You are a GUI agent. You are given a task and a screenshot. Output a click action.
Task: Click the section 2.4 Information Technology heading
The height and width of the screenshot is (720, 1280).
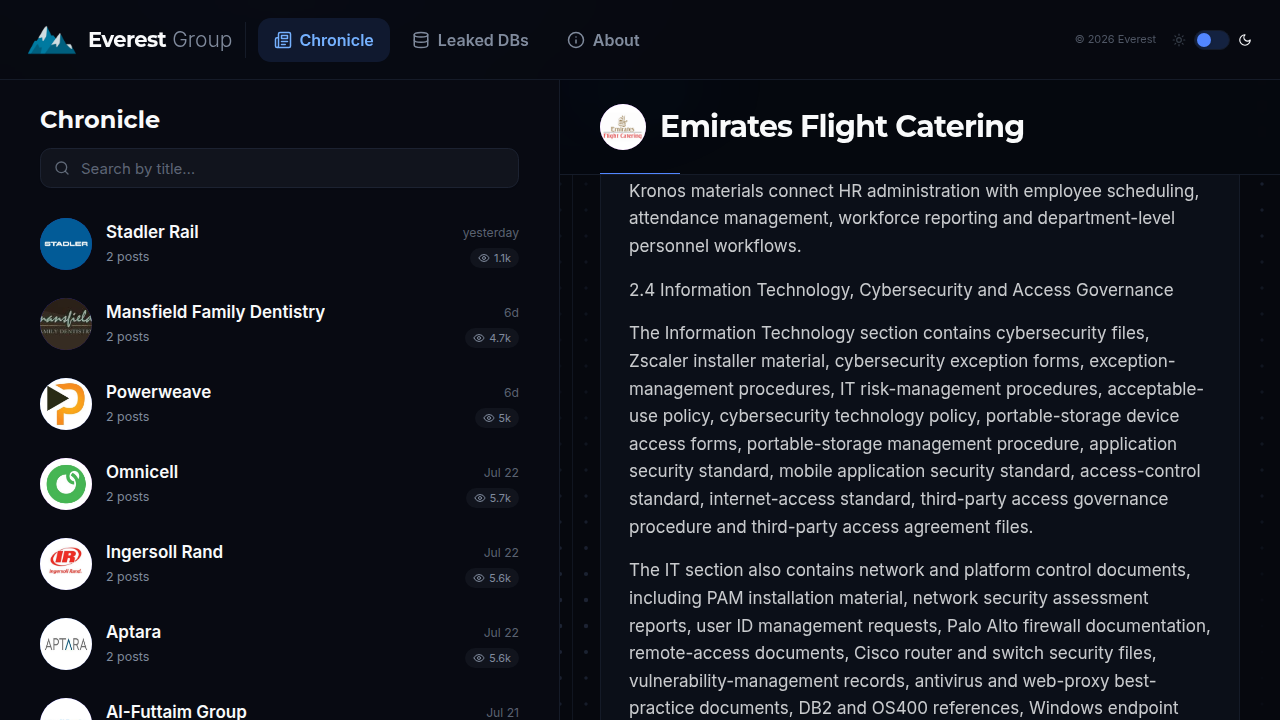[901, 290]
